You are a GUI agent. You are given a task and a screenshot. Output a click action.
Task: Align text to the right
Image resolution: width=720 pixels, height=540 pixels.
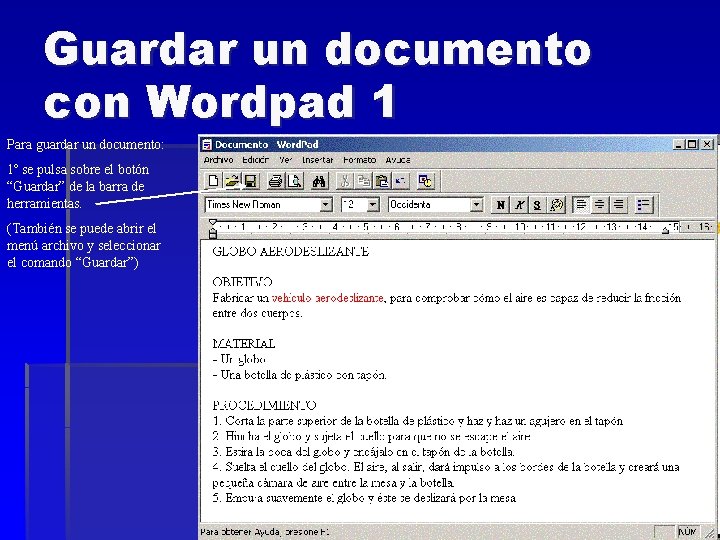click(619, 205)
